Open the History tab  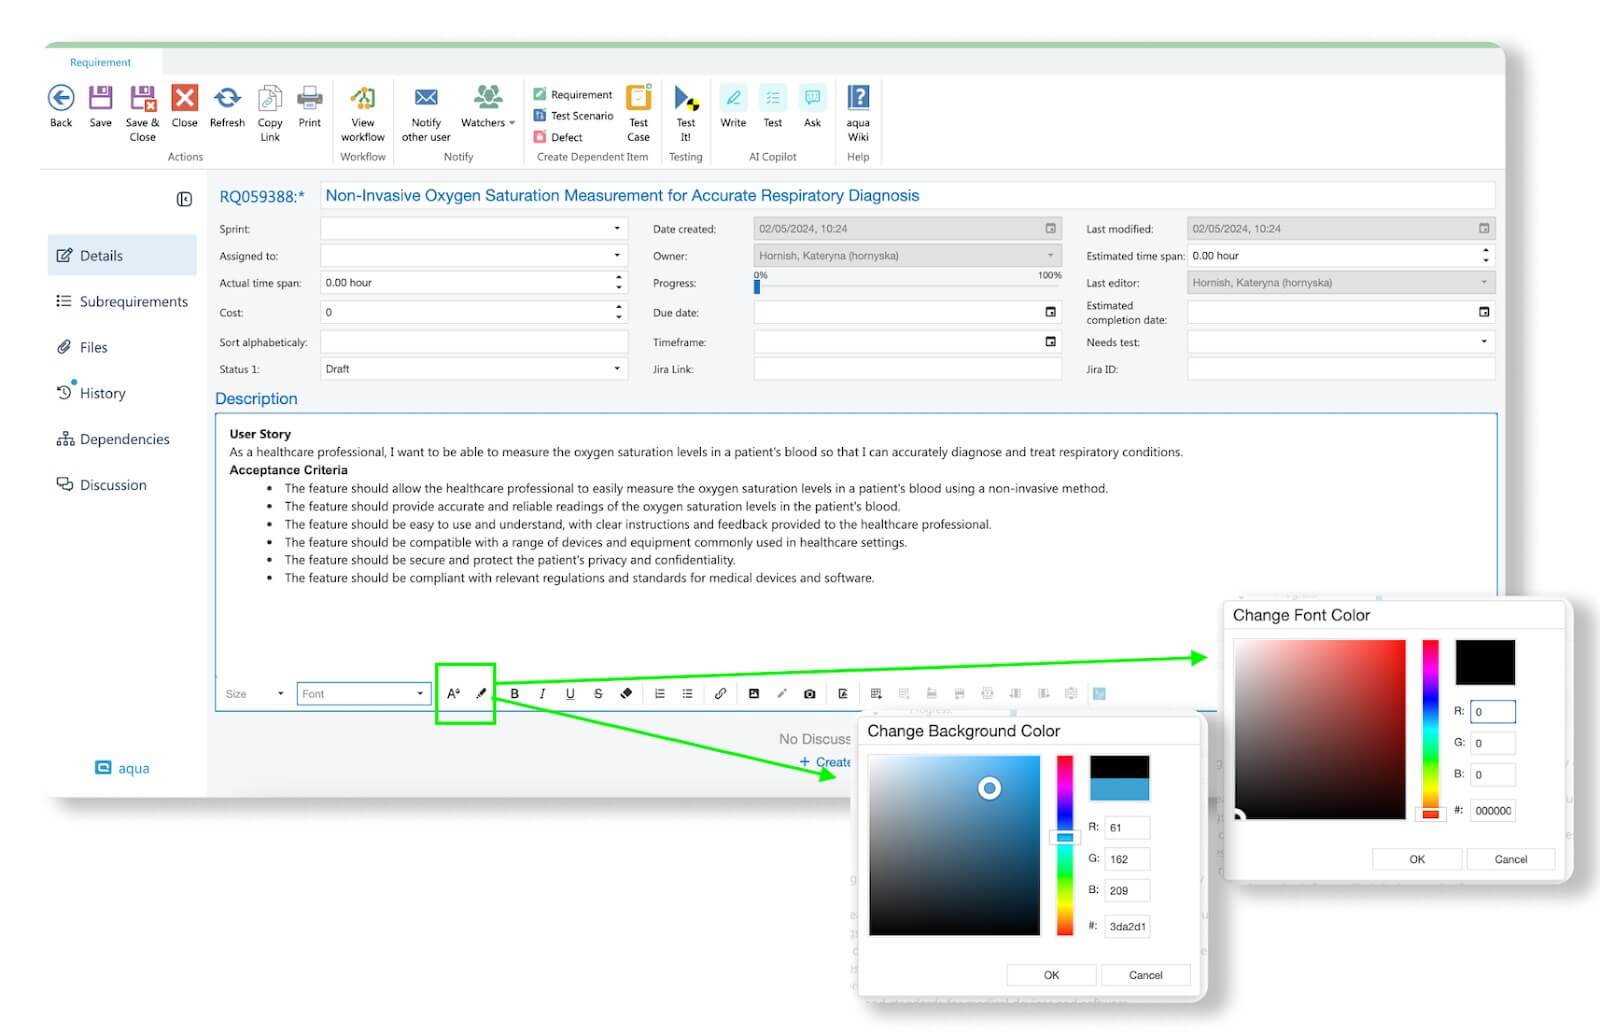click(122, 393)
